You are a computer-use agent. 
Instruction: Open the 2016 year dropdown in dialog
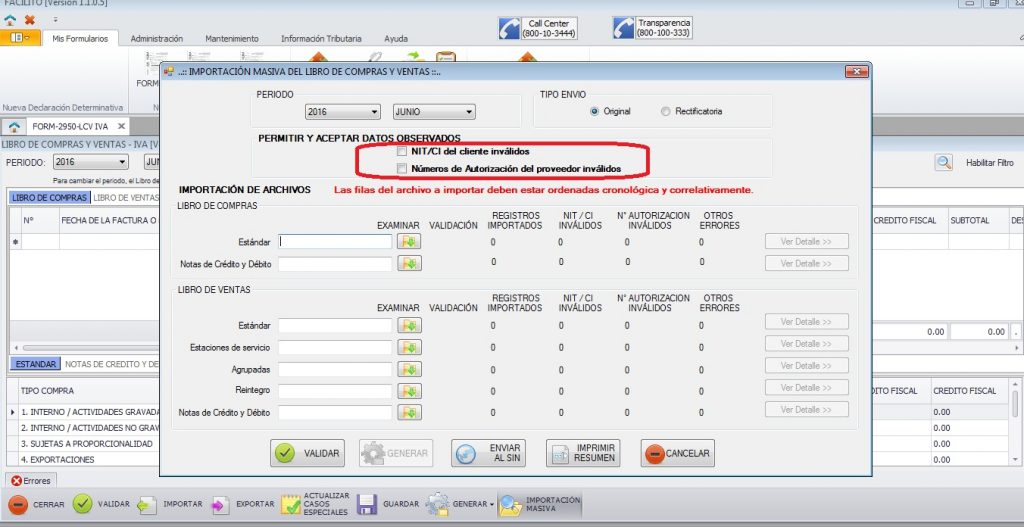(342, 112)
